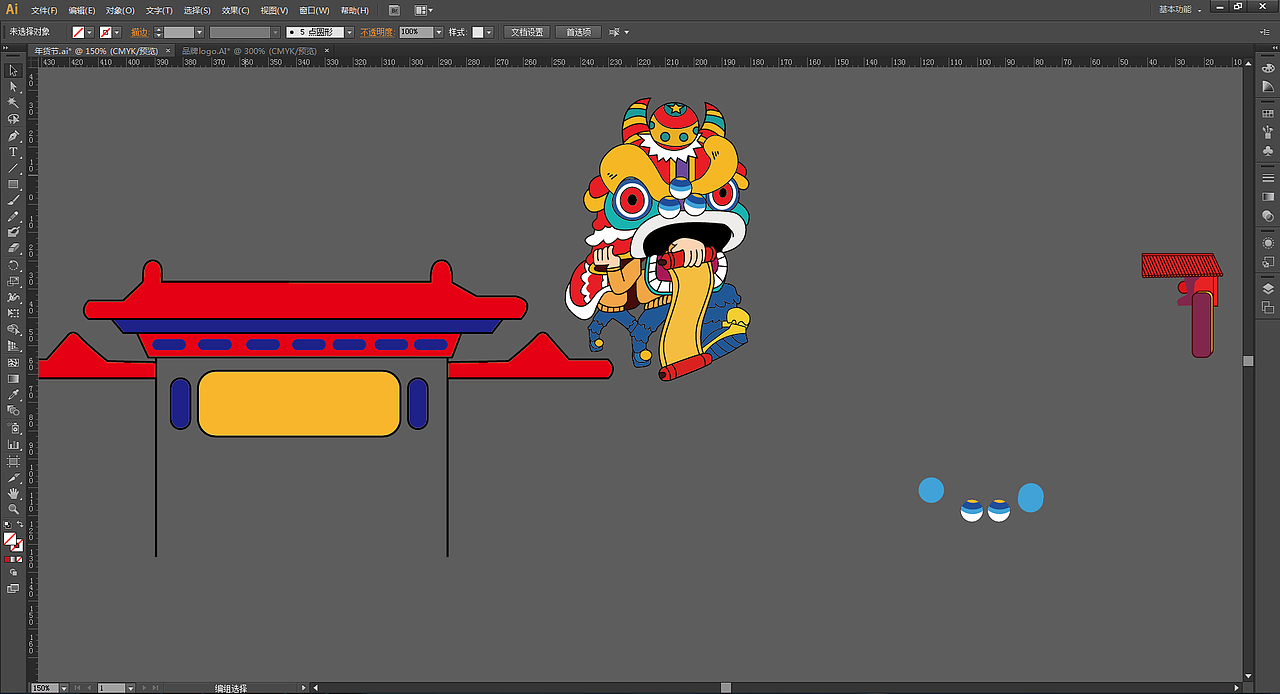1280x694 pixels.
Task: Expand the opacity 100% dropdown
Action: click(x=439, y=32)
